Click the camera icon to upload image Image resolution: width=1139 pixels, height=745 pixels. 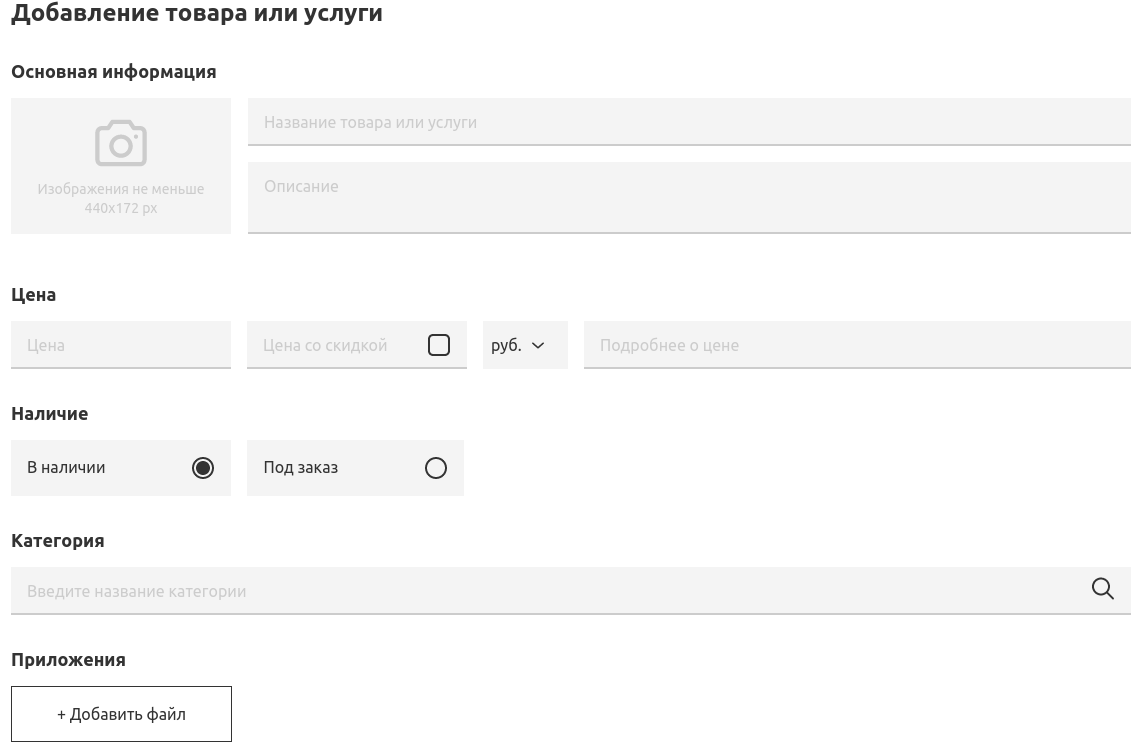tap(121, 143)
